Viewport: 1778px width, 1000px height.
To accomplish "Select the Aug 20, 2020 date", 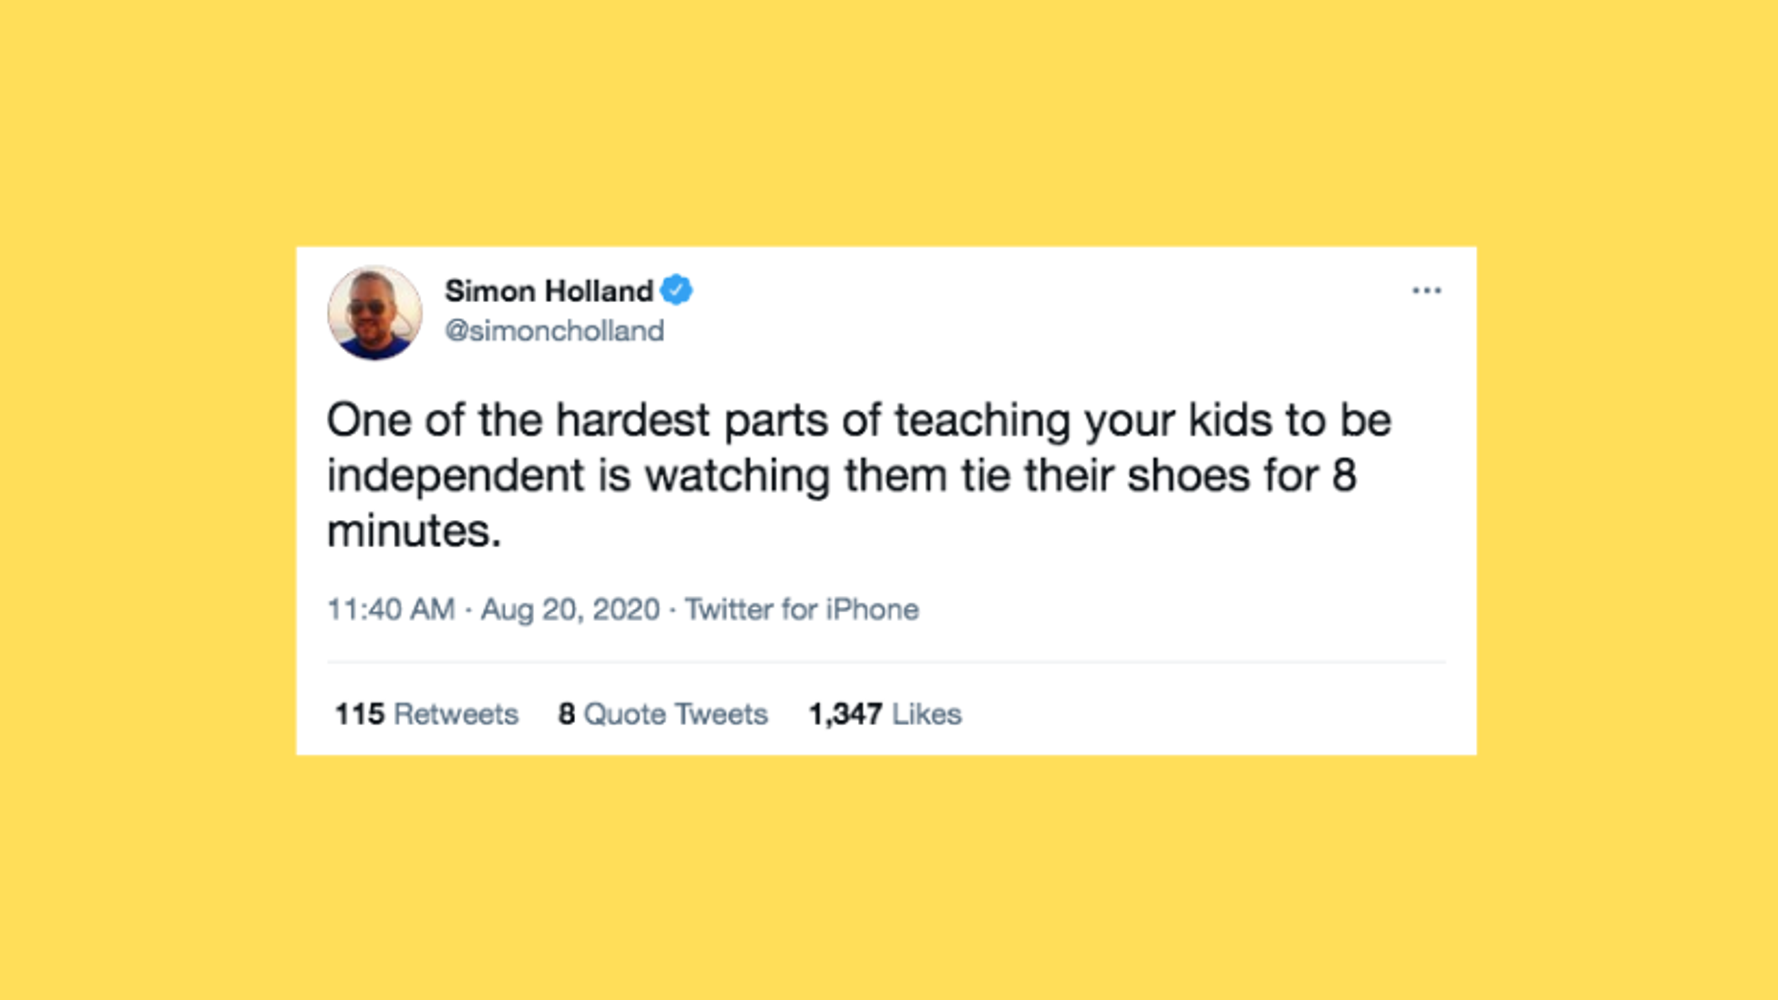I will pos(570,609).
